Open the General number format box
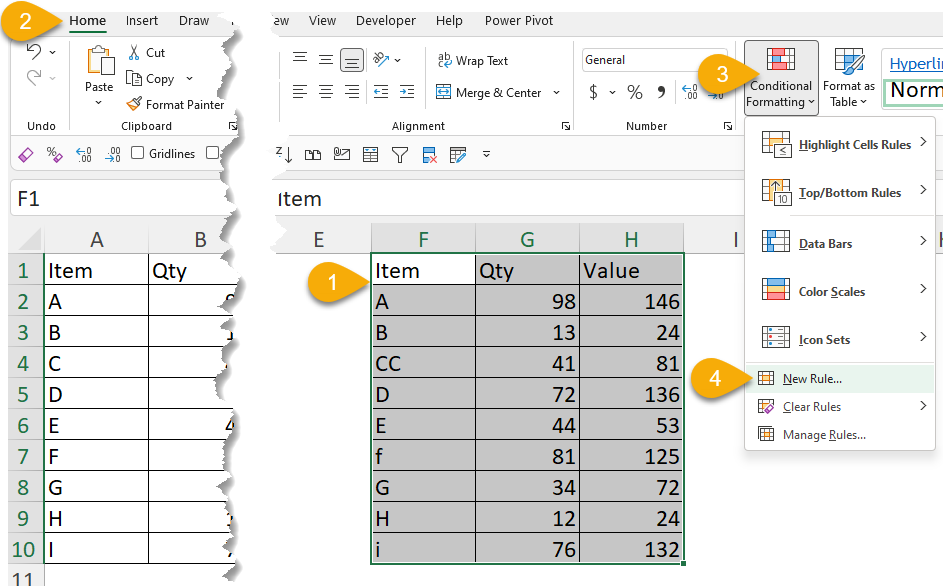Viewport: 943px width, 586px height. point(640,60)
